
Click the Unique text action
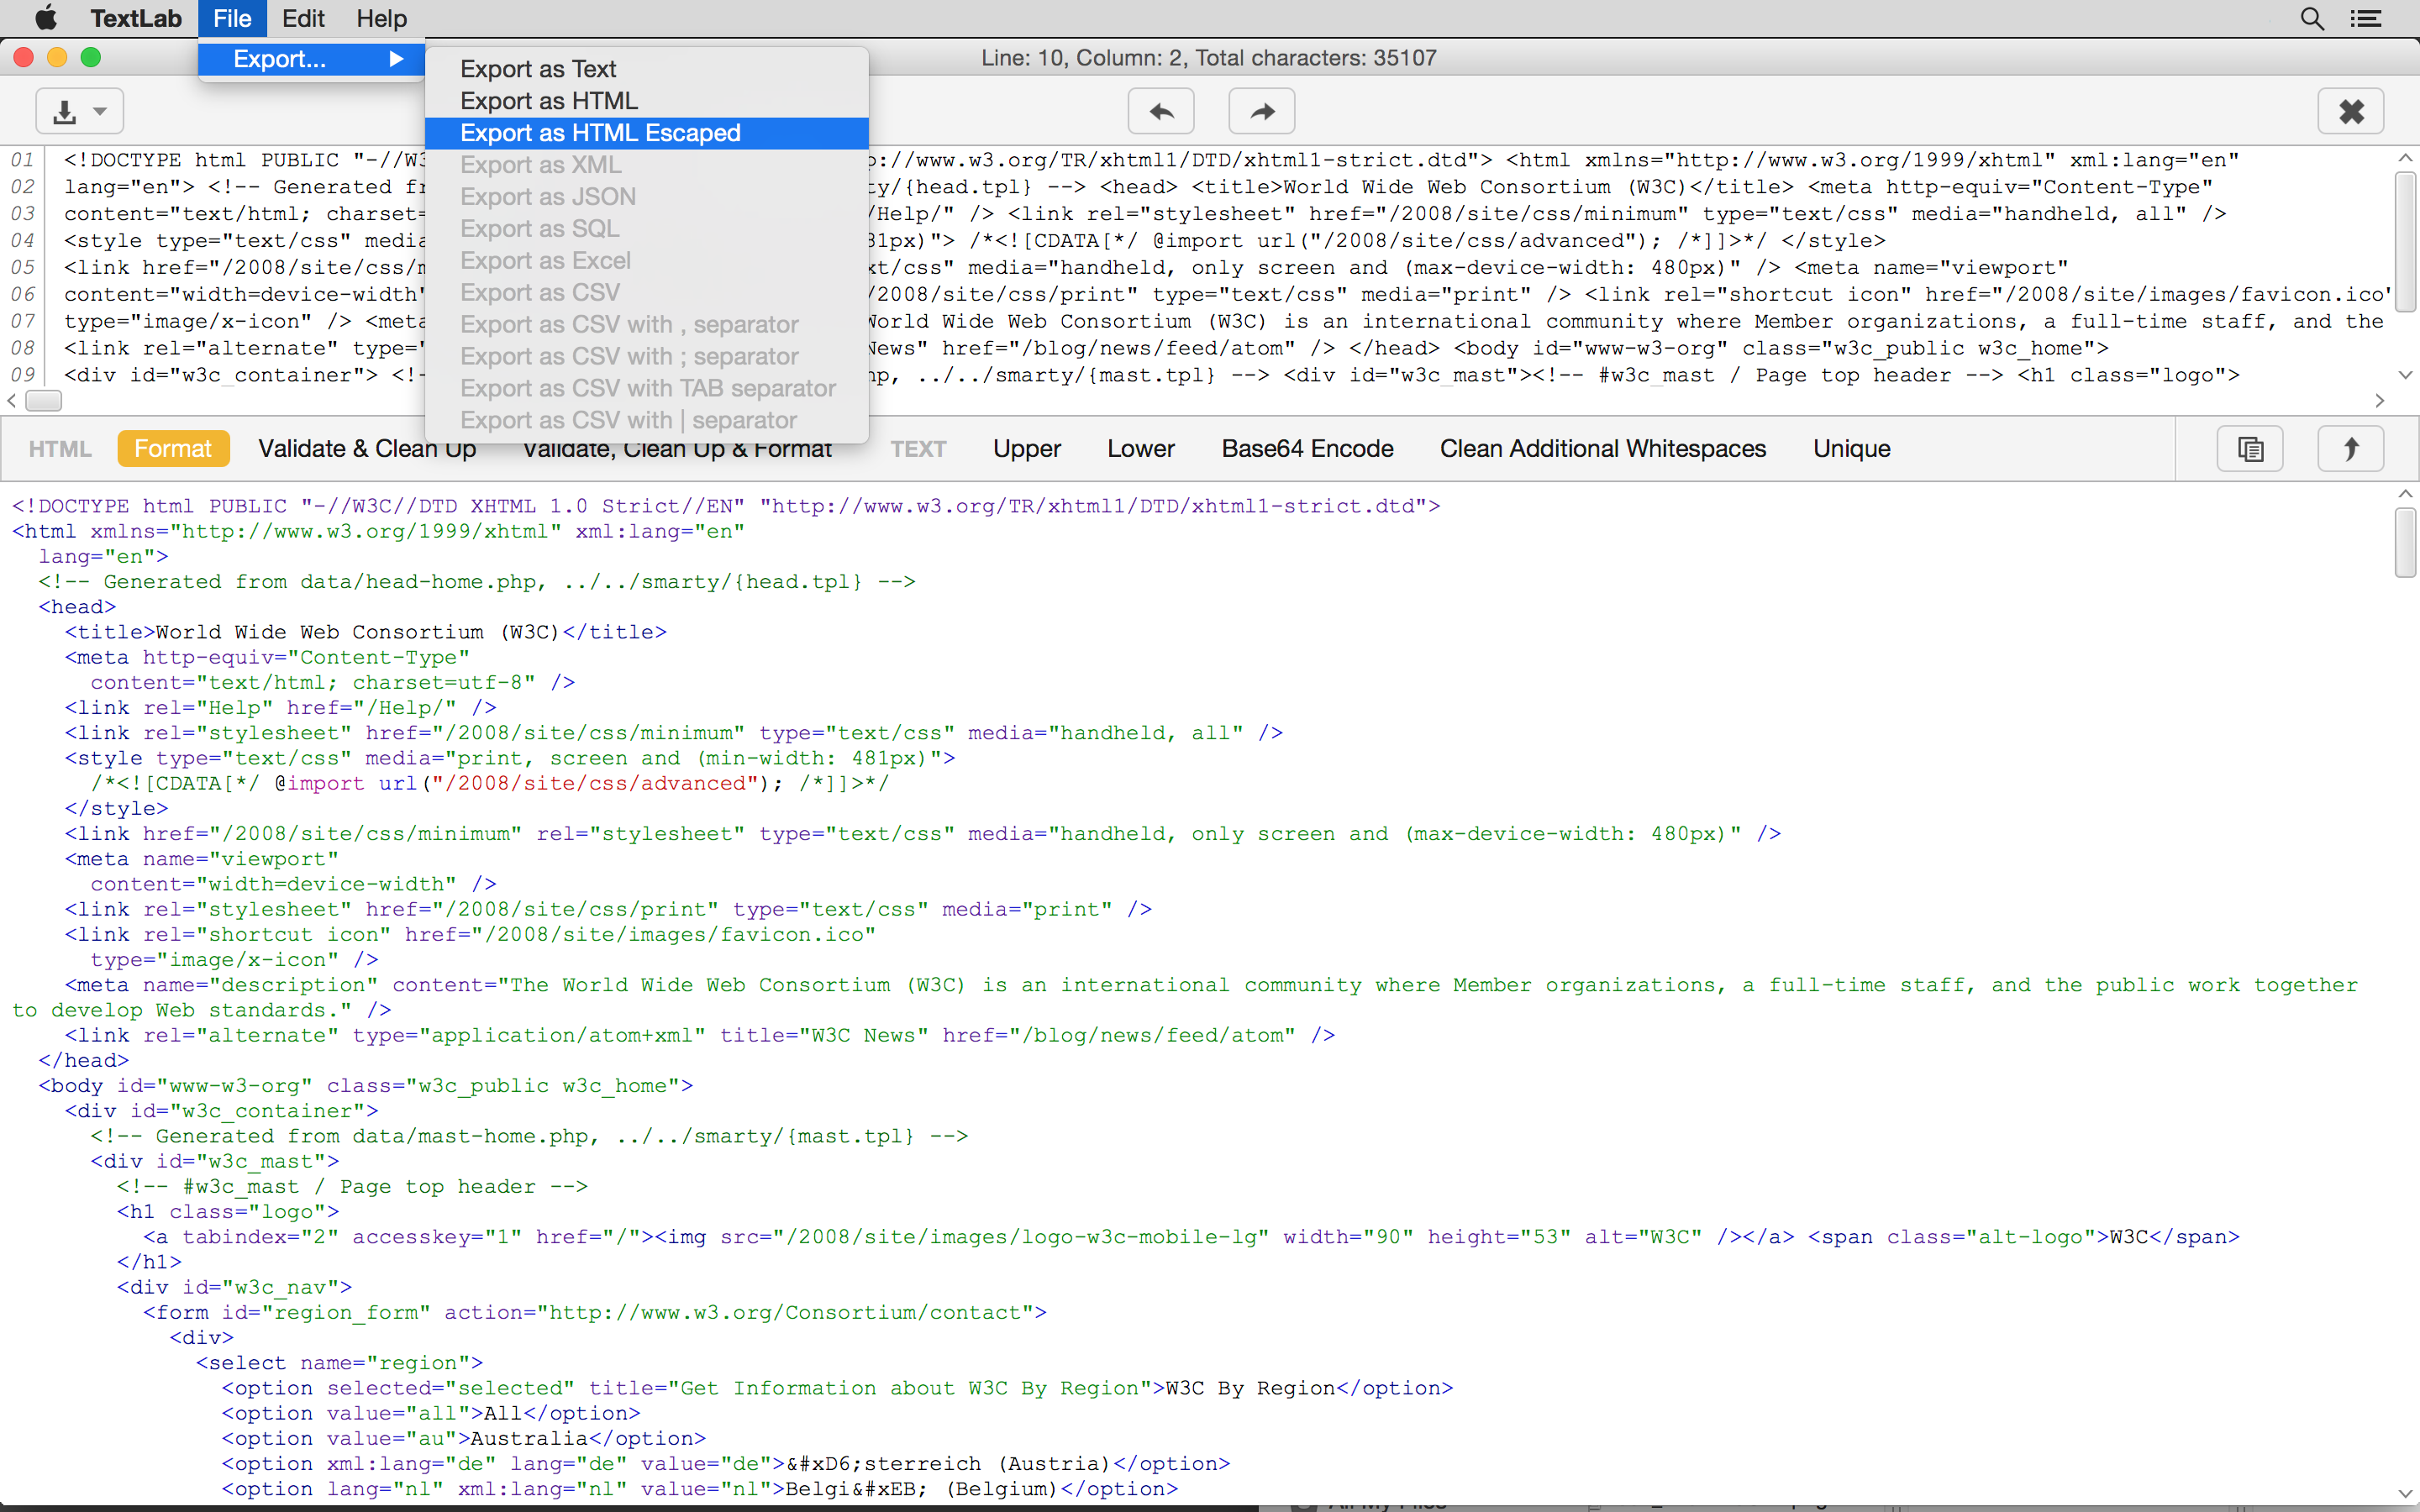[1851, 449]
